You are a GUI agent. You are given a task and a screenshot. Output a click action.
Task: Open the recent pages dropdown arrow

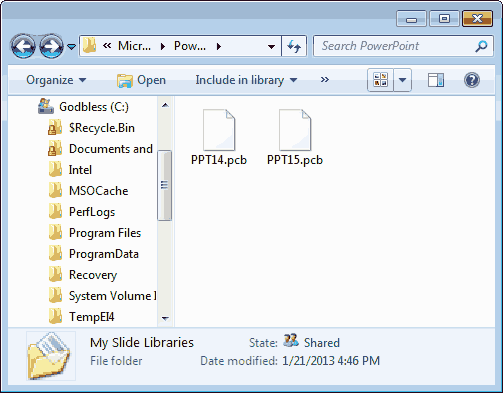point(71,46)
